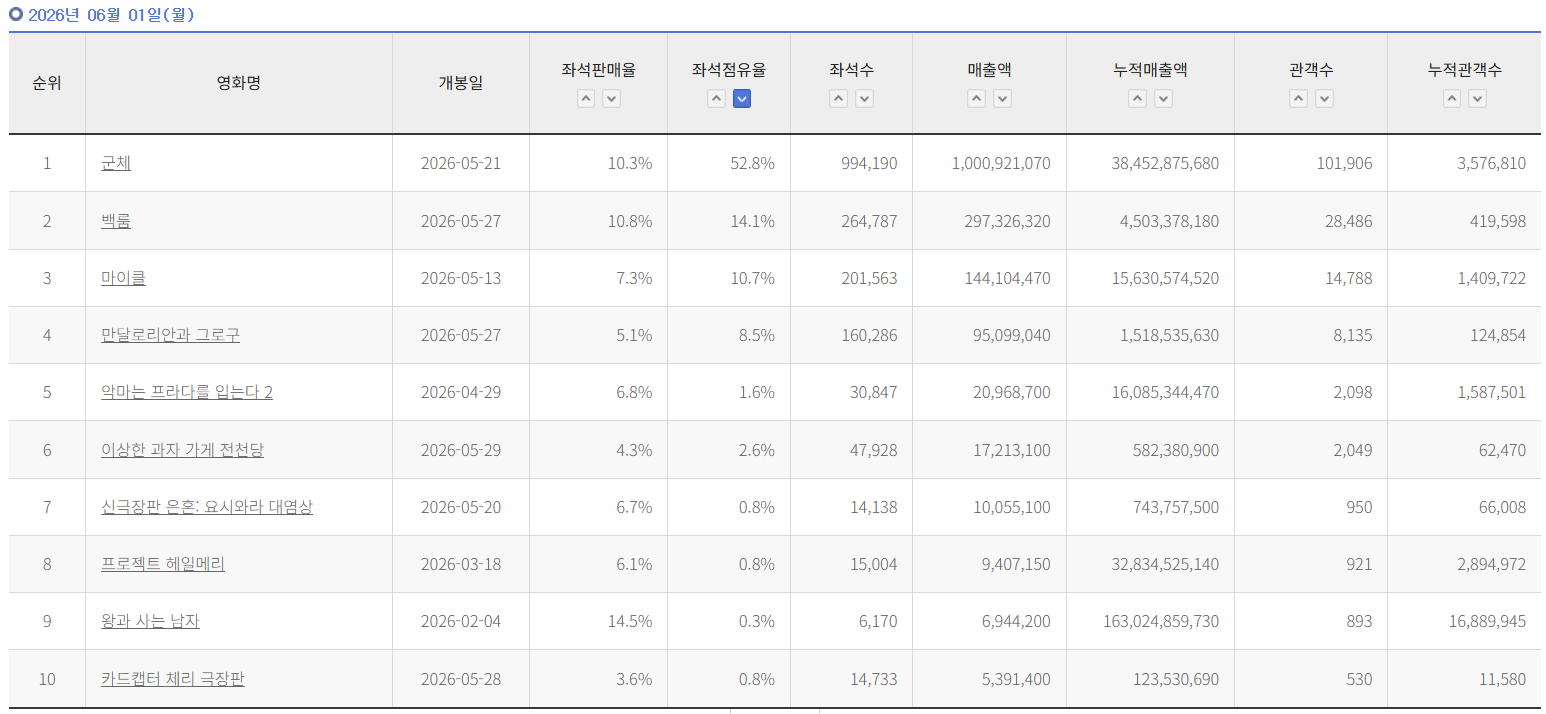Click active 좌석점유율 descending sort arrow

pos(742,99)
